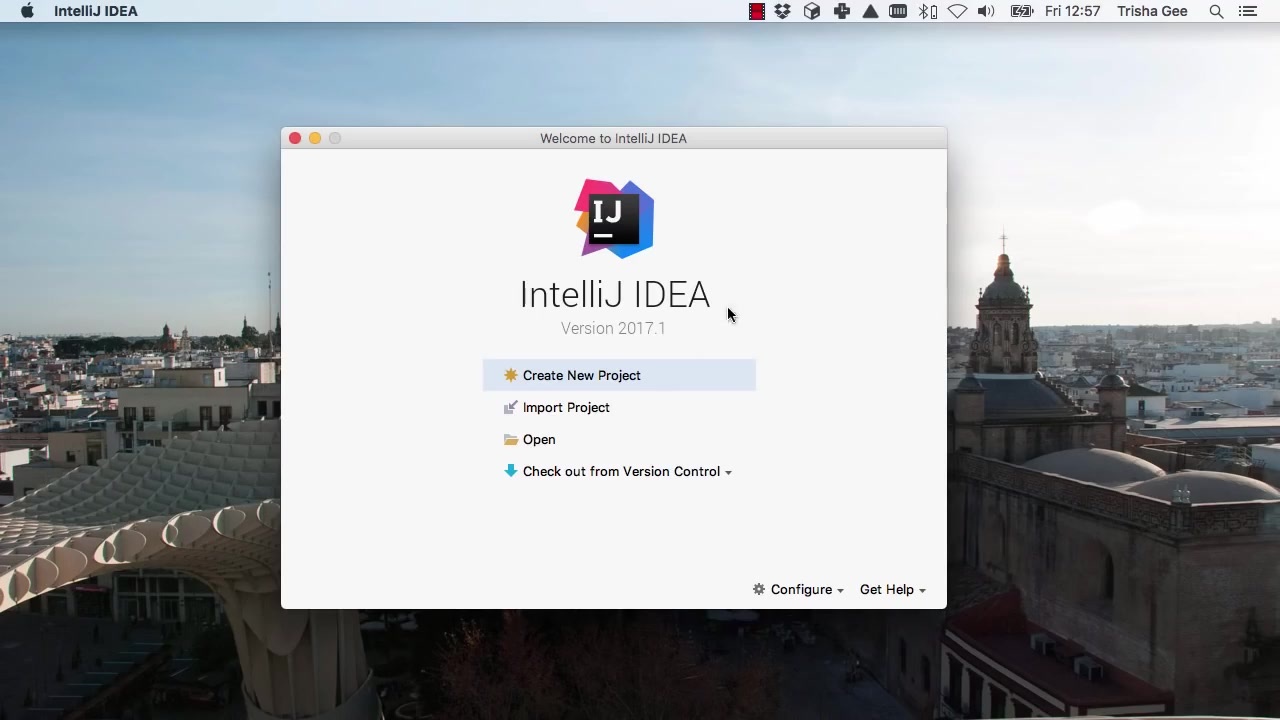Click the Open folder icon
The width and height of the screenshot is (1280, 720).
(511, 439)
